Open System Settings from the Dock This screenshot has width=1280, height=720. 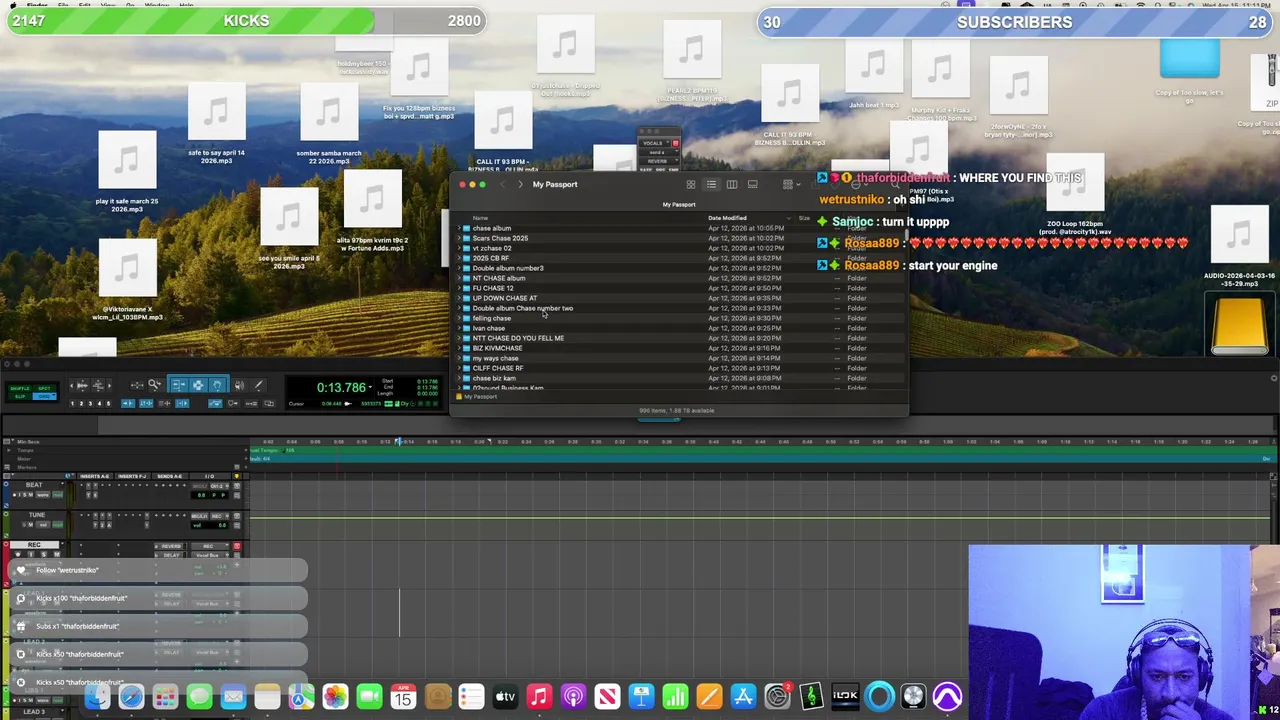(x=777, y=697)
